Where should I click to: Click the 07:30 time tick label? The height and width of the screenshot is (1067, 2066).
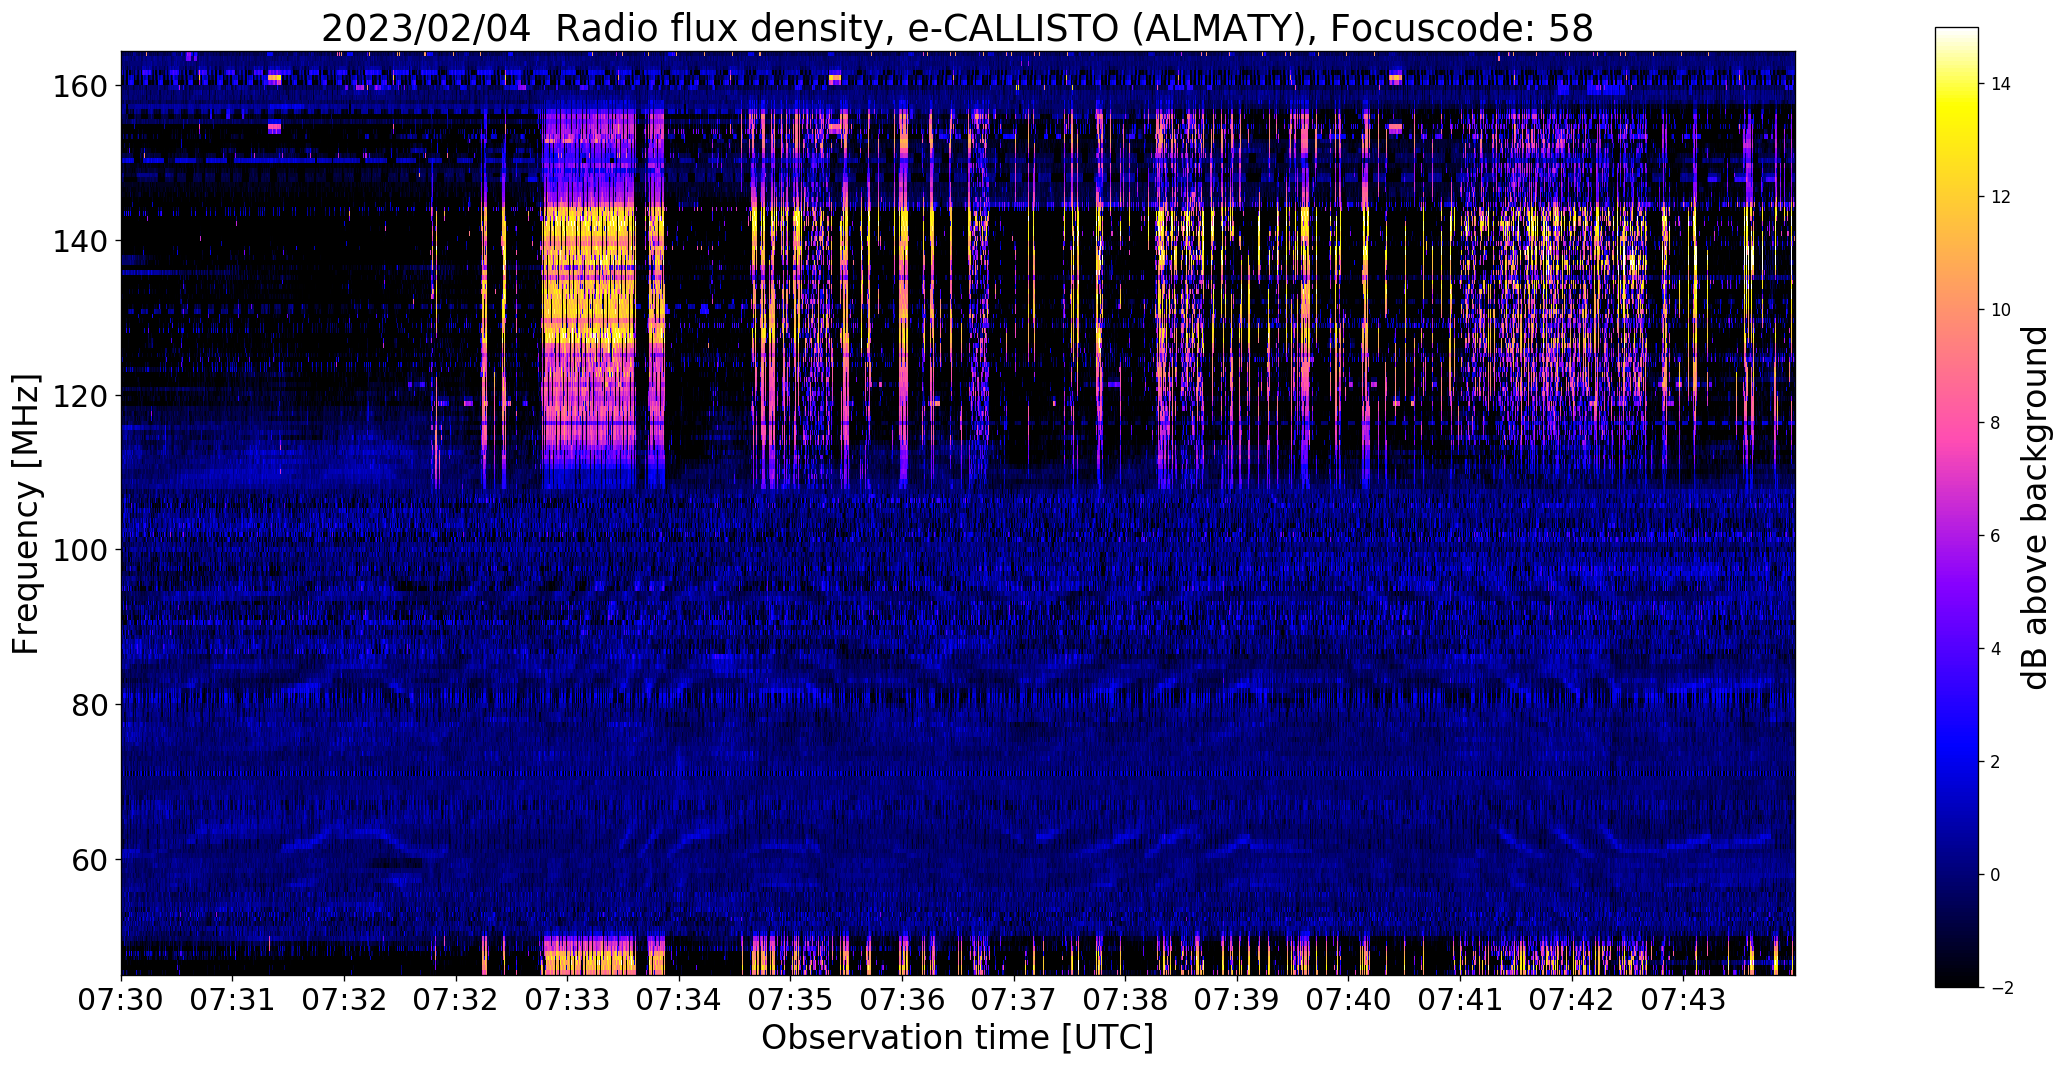(x=121, y=999)
